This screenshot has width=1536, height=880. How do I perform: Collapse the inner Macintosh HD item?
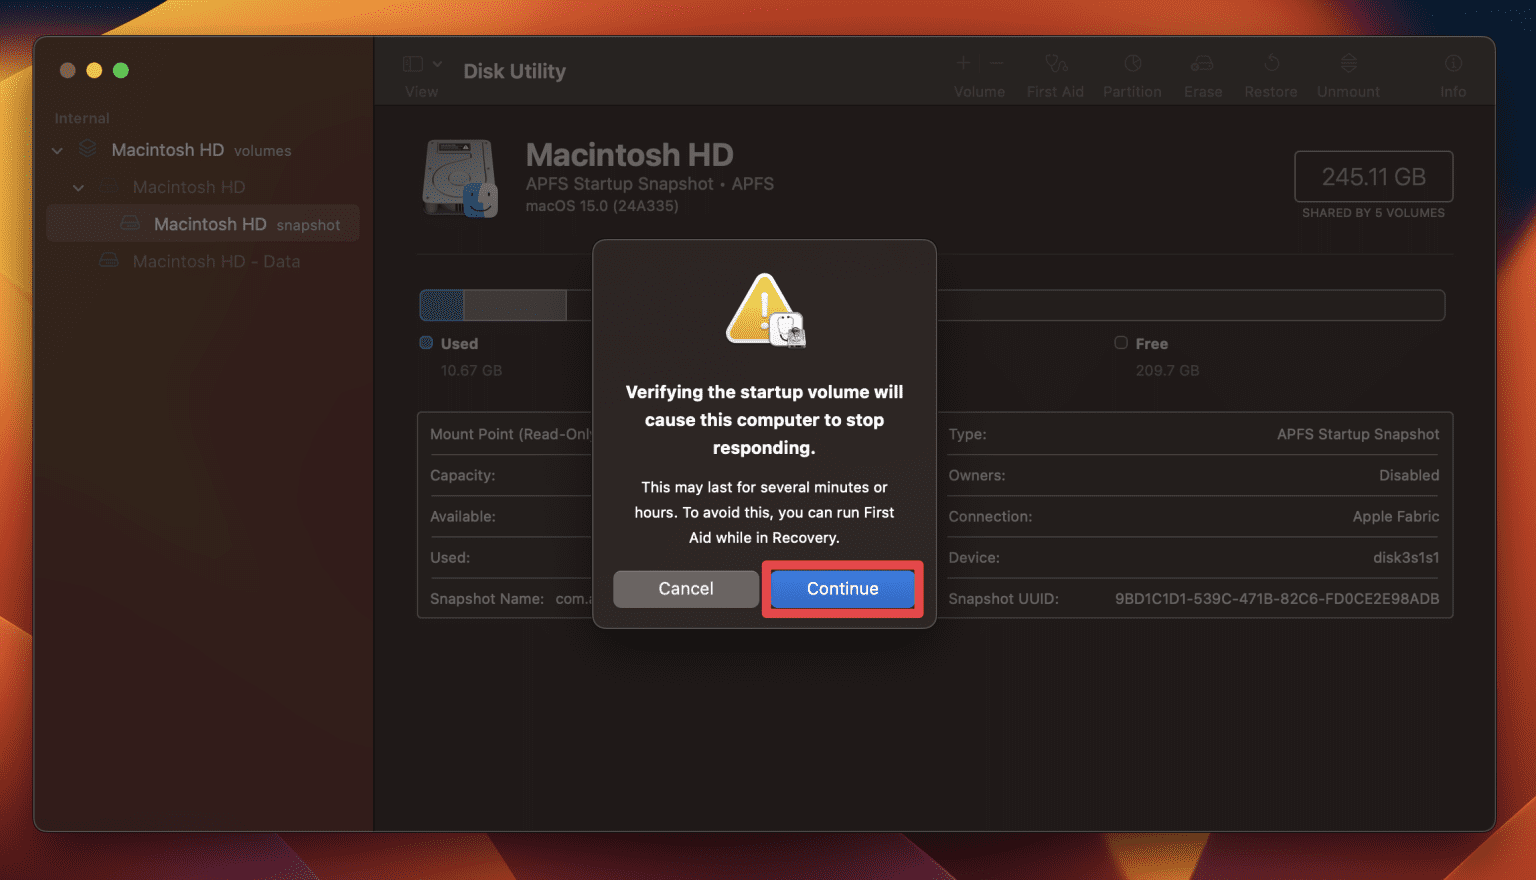(78, 187)
